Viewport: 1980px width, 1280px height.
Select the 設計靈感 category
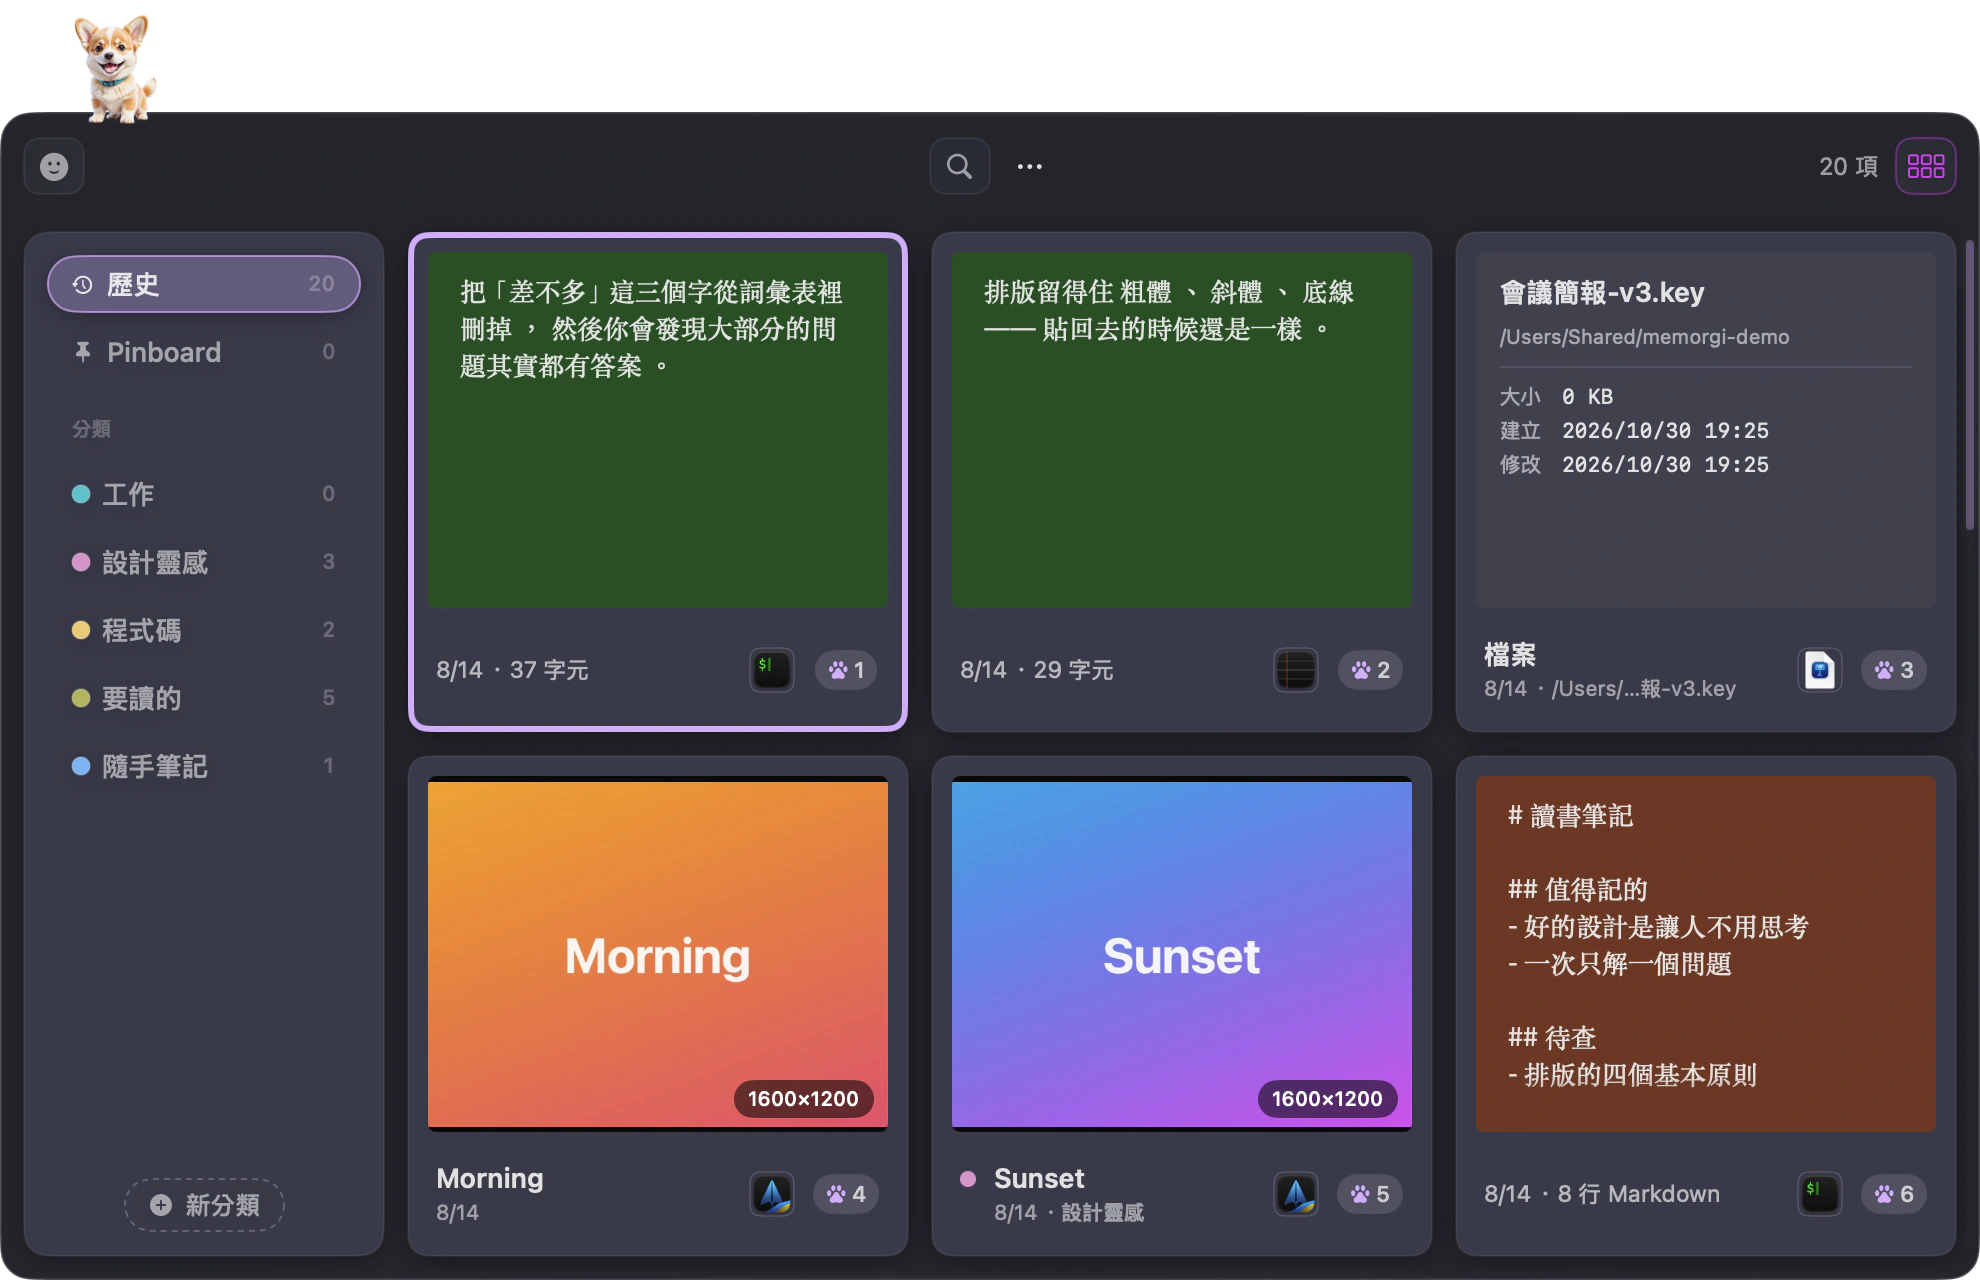[x=204, y=562]
